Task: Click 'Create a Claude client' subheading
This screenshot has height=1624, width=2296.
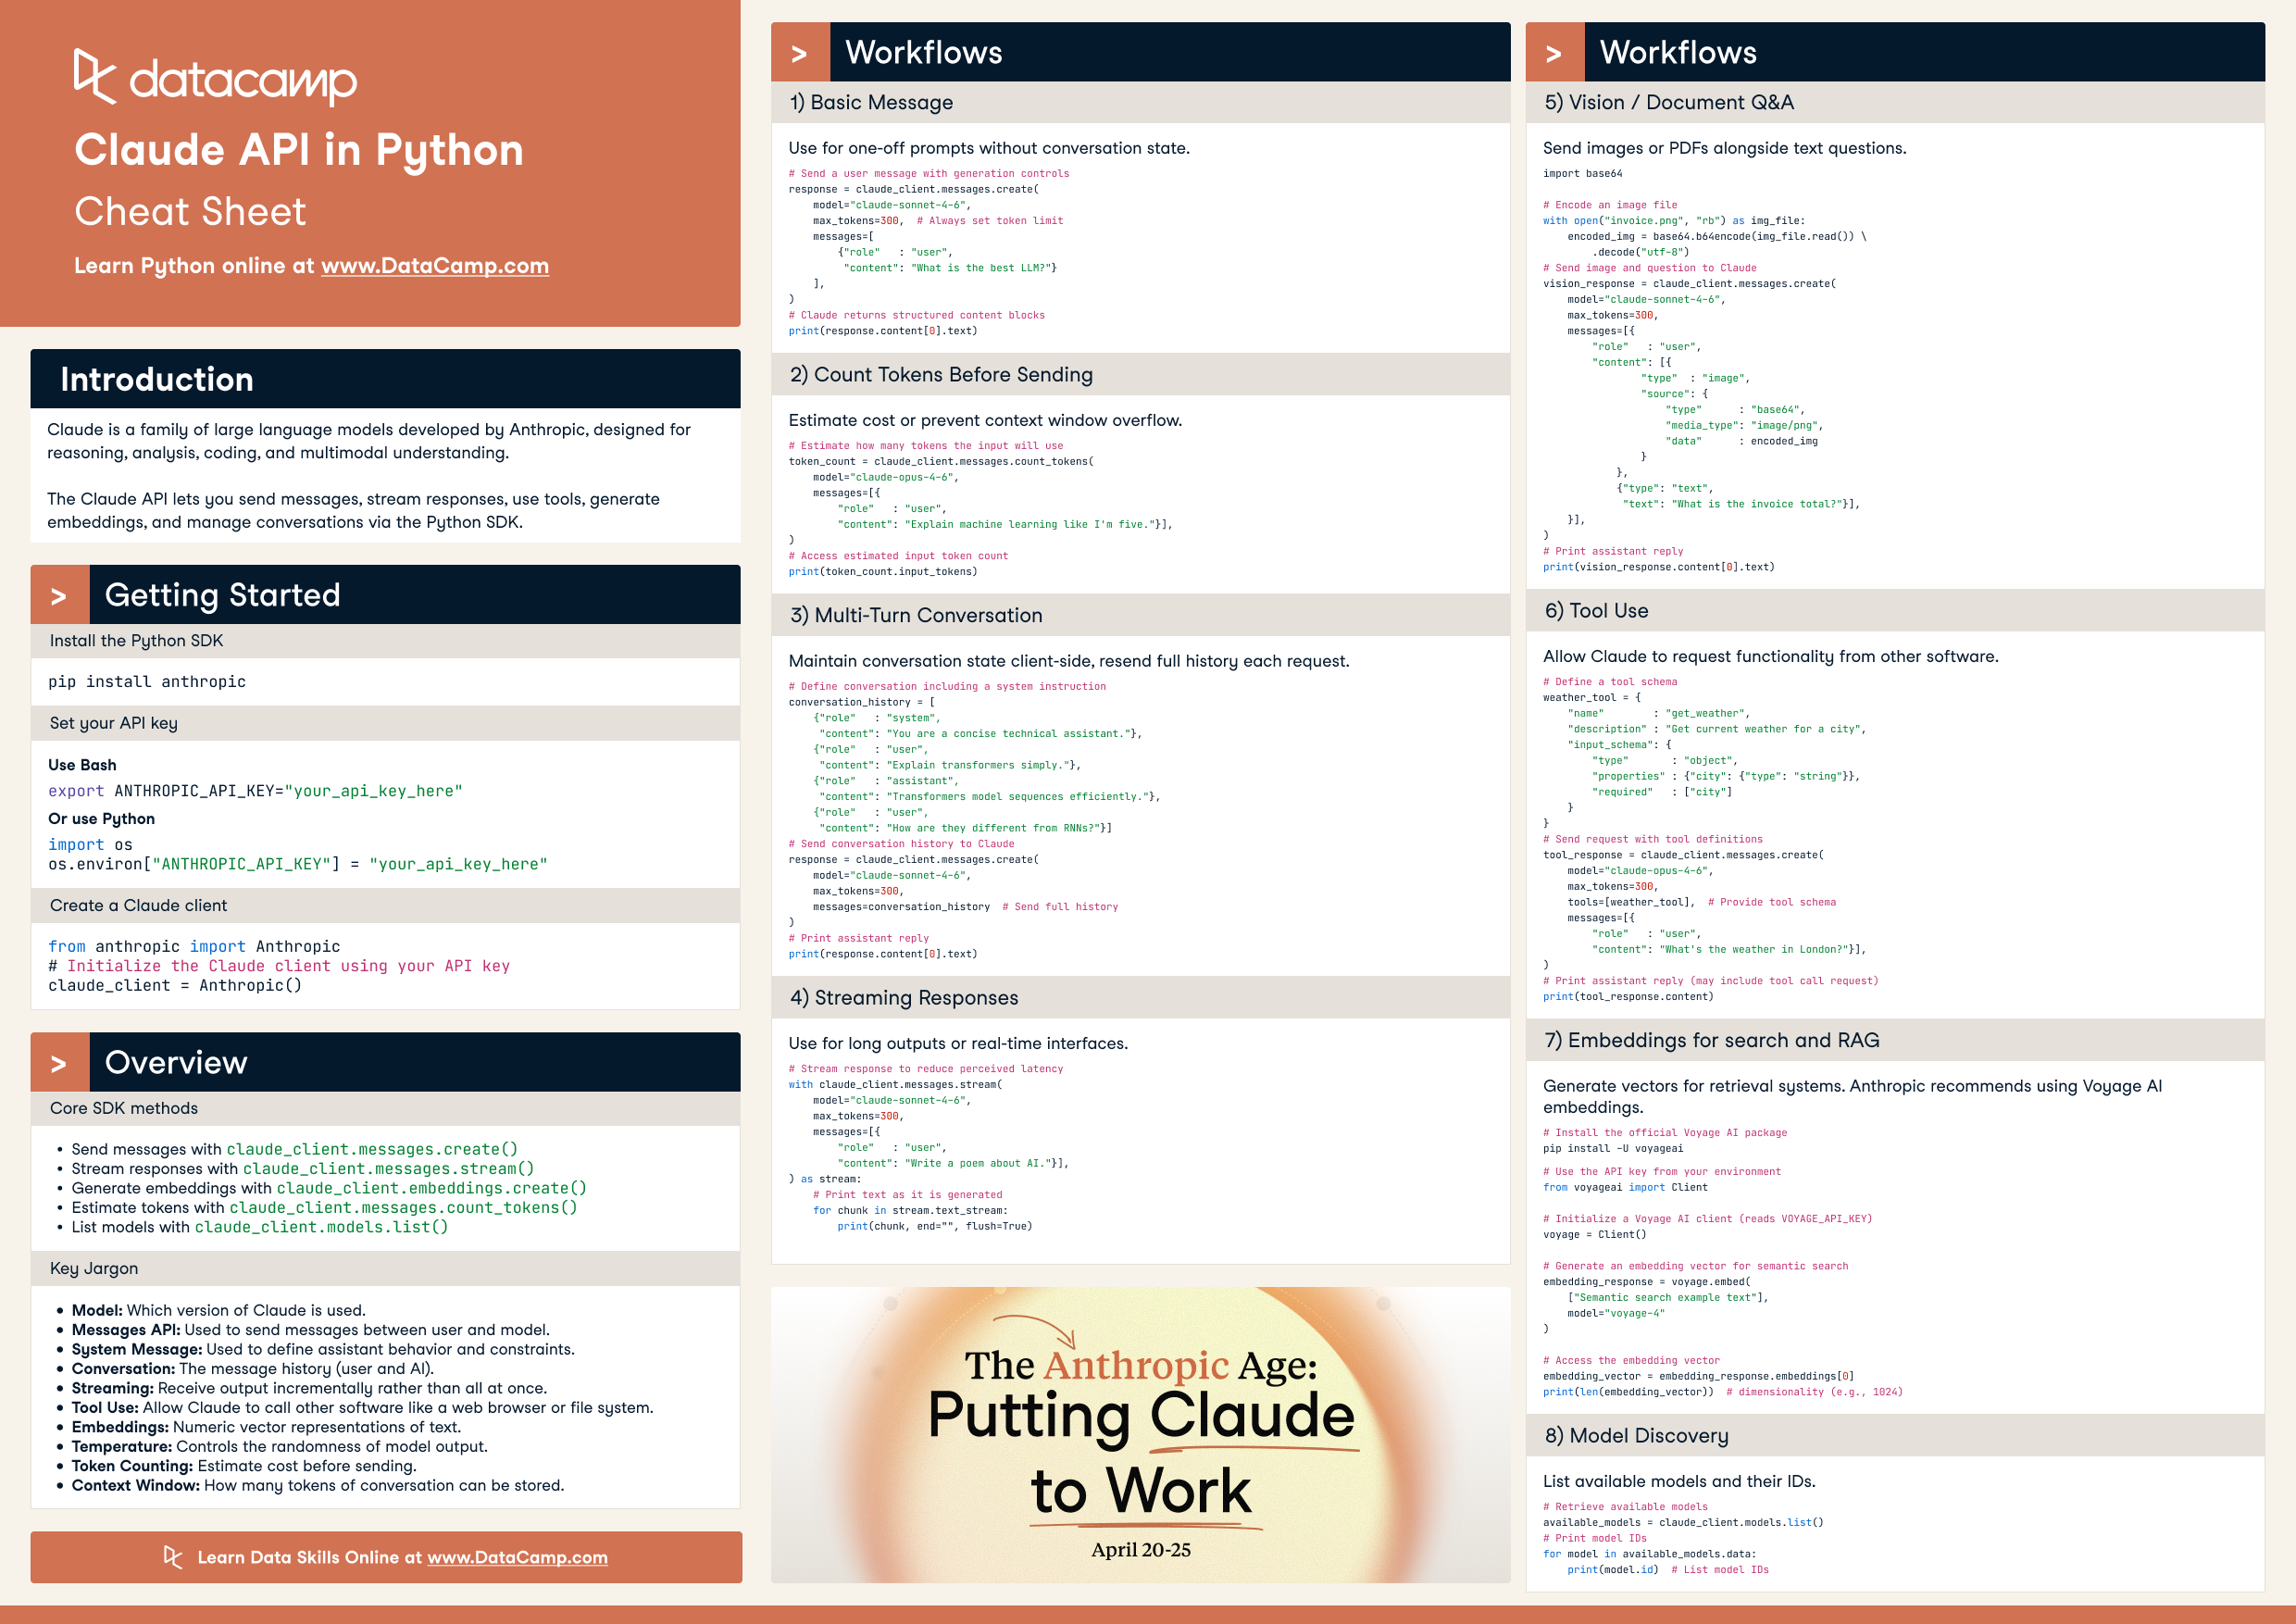Action: tap(138, 906)
